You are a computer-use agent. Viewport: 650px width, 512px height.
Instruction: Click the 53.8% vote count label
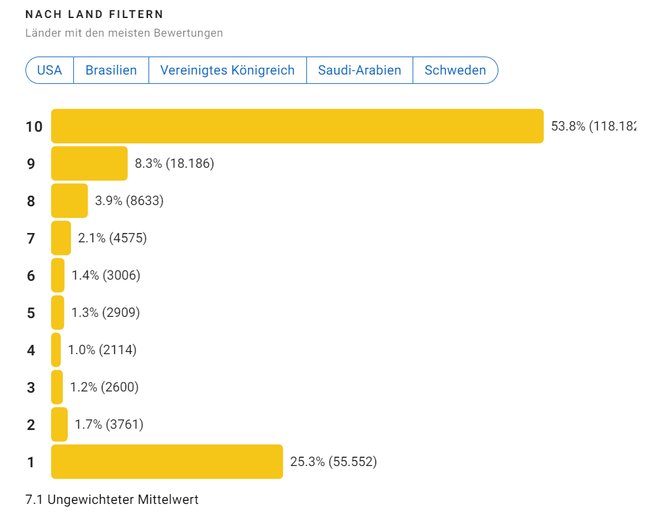click(x=592, y=126)
